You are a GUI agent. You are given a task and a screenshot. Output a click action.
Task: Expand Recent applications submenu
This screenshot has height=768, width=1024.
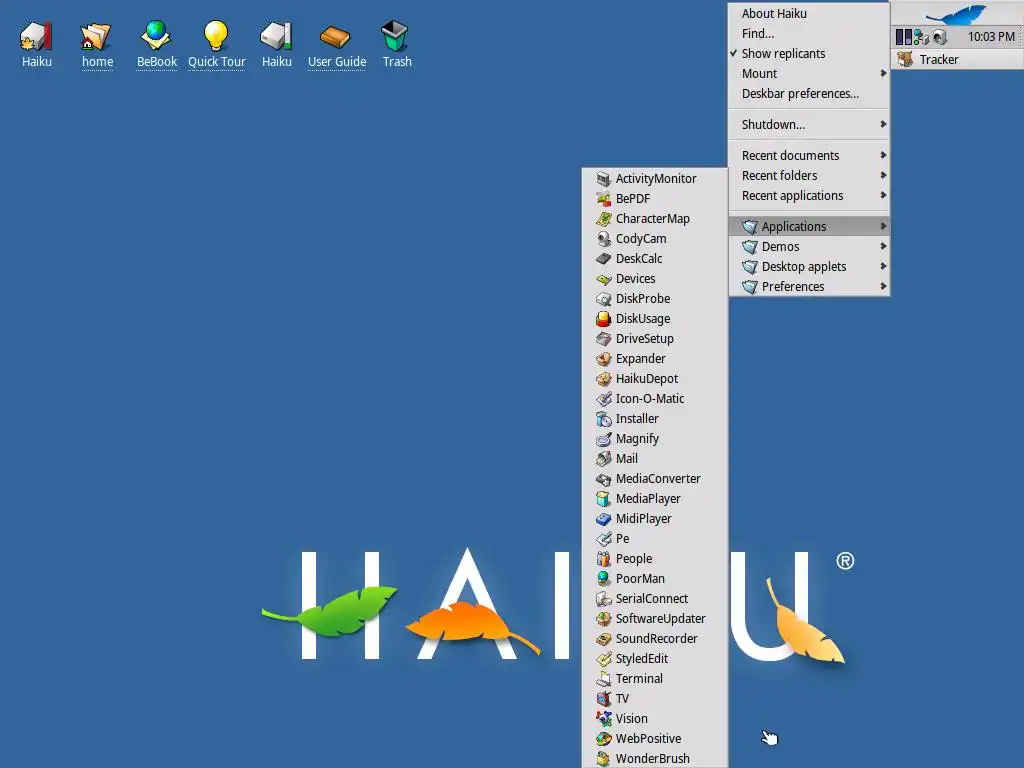pos(808,196)
